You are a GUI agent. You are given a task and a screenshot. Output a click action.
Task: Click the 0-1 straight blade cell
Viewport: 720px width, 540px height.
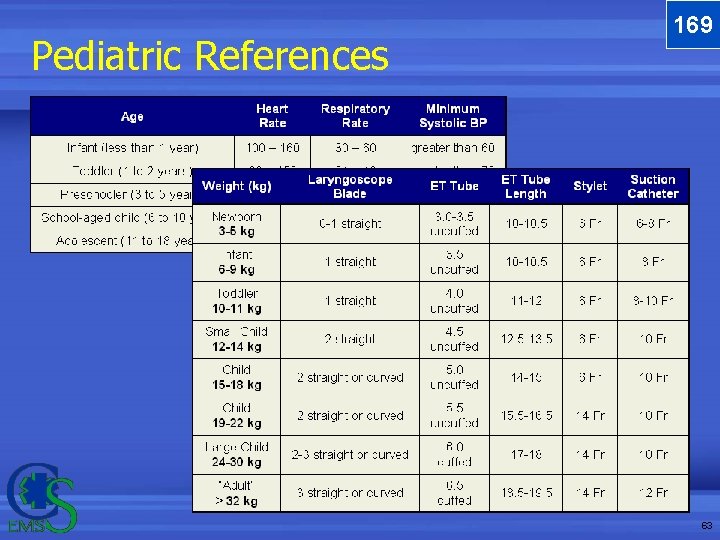tap(350, 224)
